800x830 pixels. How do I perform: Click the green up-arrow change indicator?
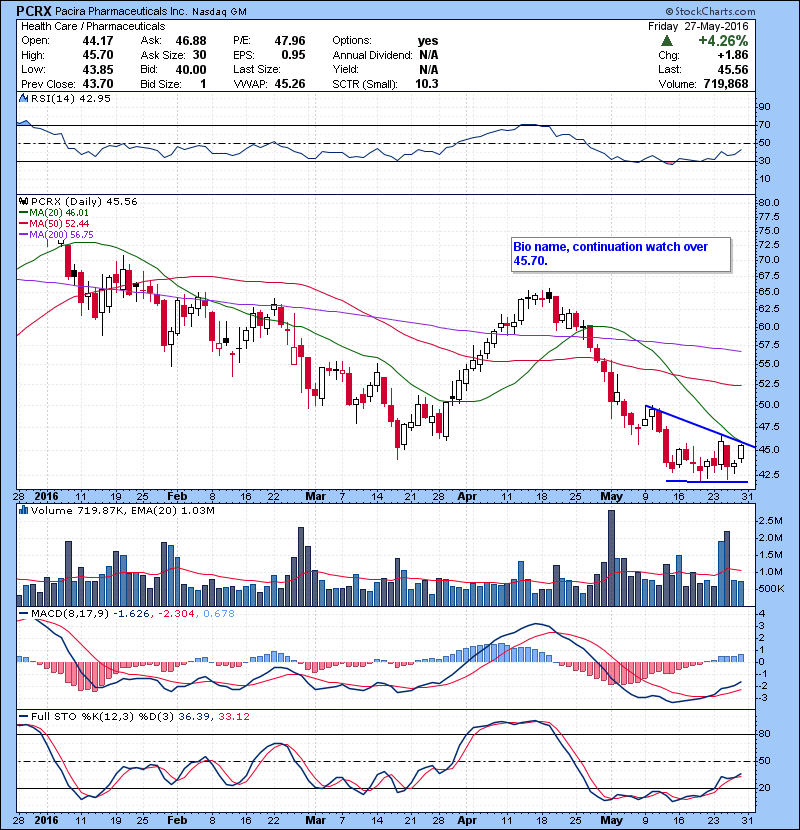(x=667, y=41)
